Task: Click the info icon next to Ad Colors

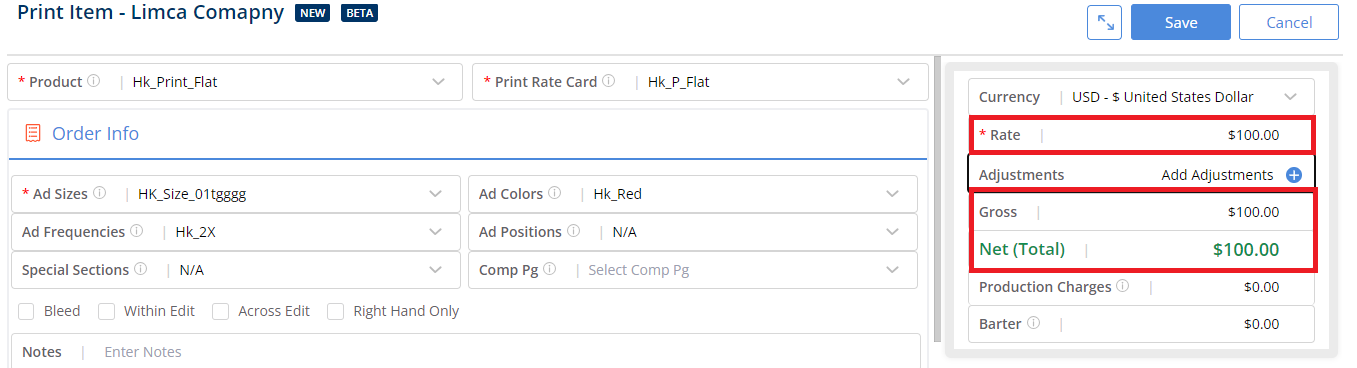Action: coord(554,194)
